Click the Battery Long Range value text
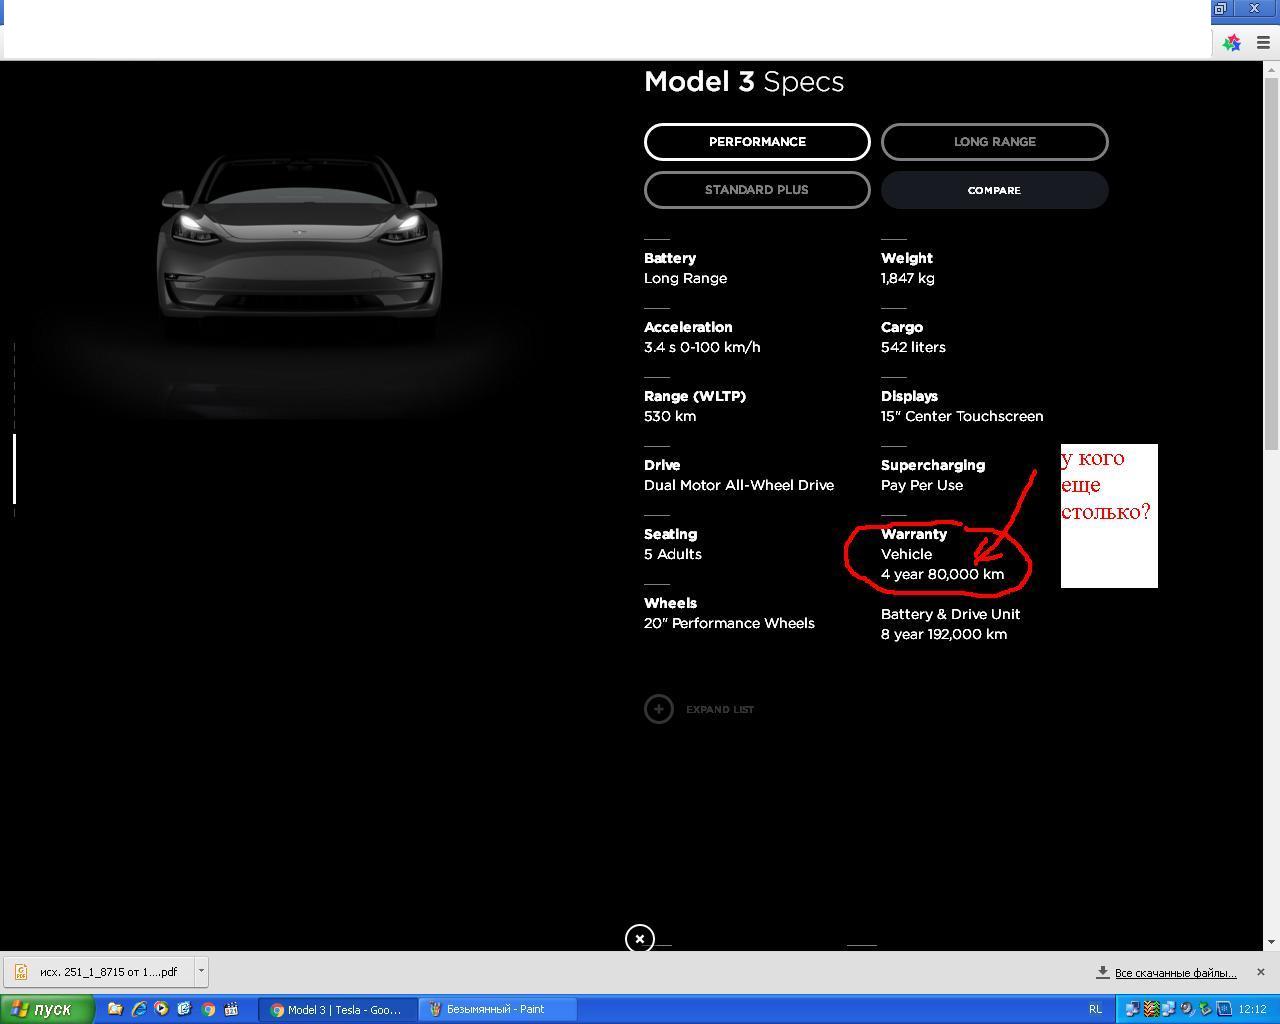Screen dimensions: 1280x1024 685,278
